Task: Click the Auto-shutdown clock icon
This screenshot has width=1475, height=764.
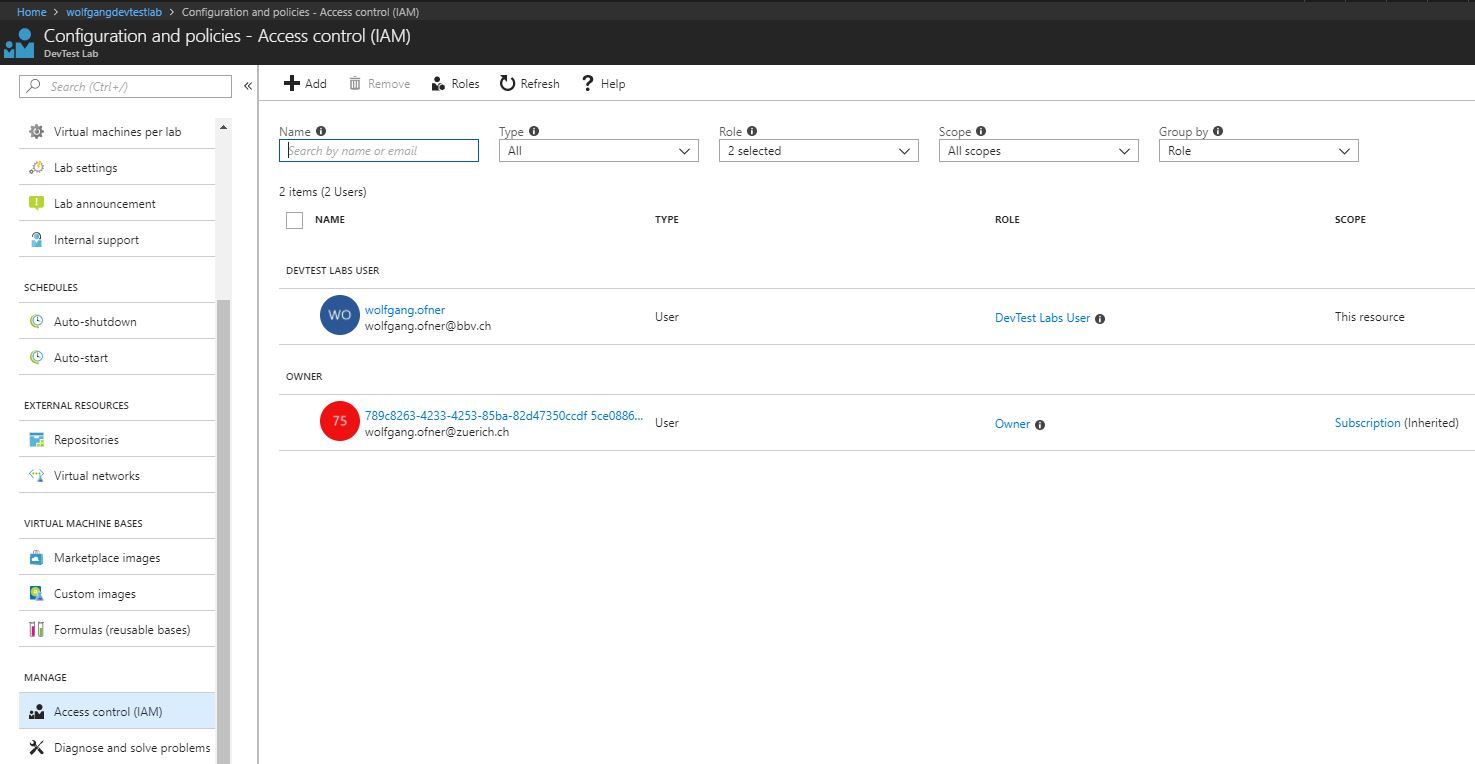Action: [36, 322]
